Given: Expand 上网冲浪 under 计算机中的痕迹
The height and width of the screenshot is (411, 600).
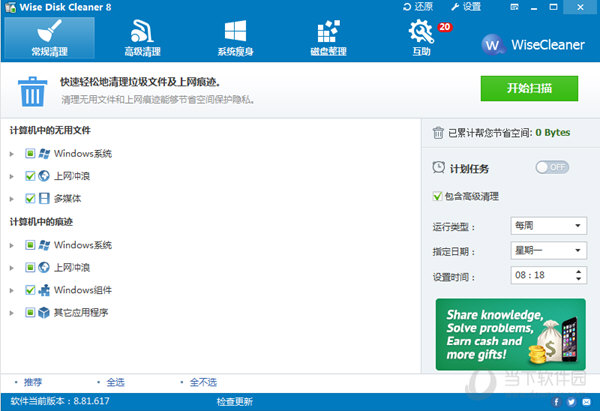Looking at the screenshot, I should (11, 267).
